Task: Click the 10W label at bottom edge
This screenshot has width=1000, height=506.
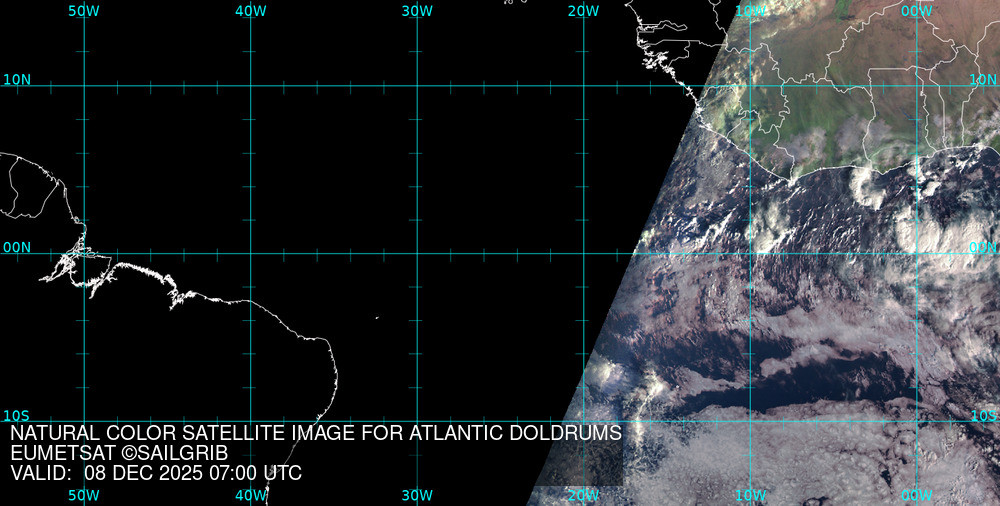Action: click(x=750, y=495)
